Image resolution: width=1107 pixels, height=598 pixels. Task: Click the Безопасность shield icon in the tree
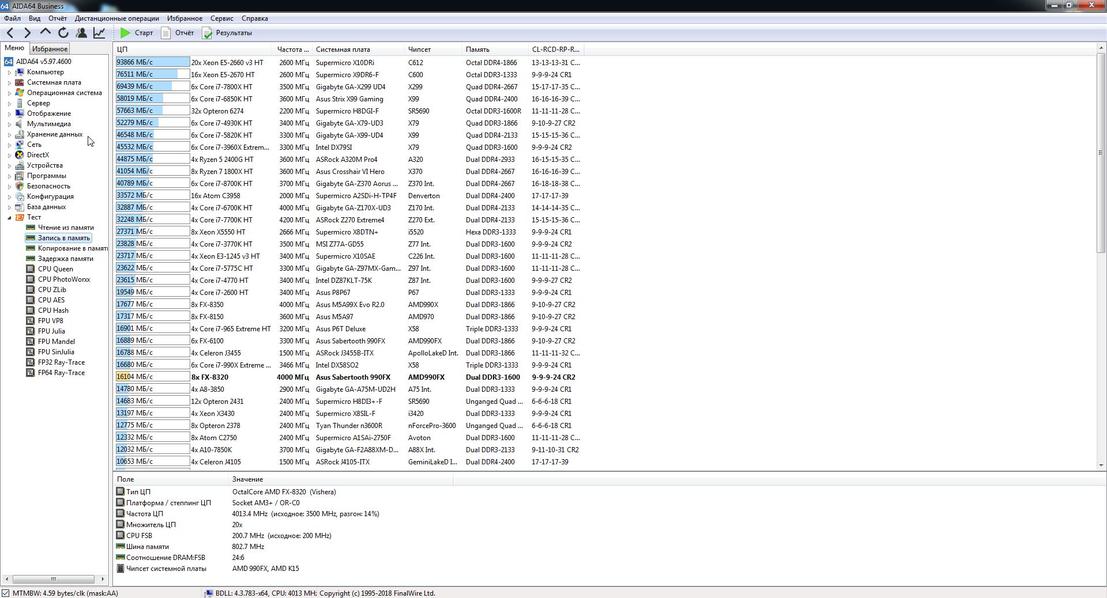[x=20, y=186]
